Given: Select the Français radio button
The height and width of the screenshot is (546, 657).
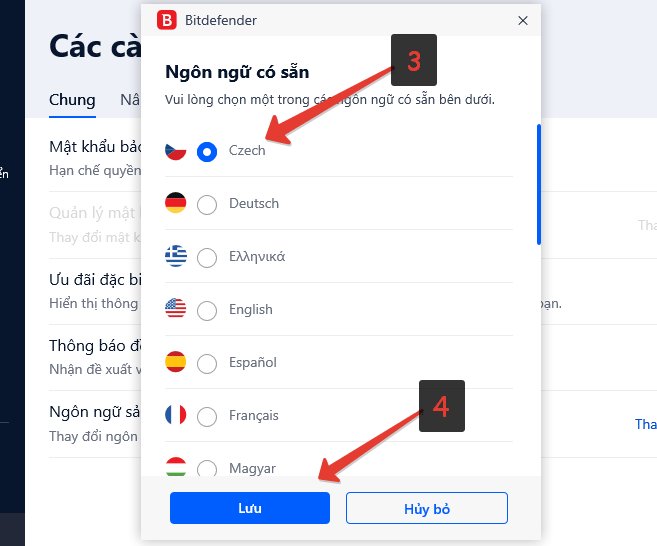Looking at the screenshot, I should tap(207, 417).
